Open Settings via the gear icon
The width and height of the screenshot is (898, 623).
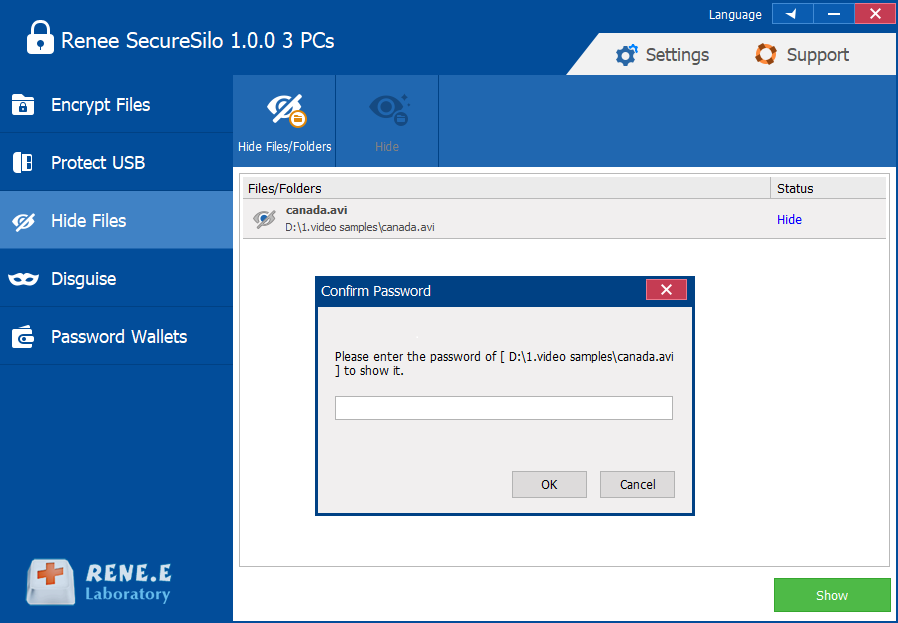pyautogui.click(x=626, y=55)
